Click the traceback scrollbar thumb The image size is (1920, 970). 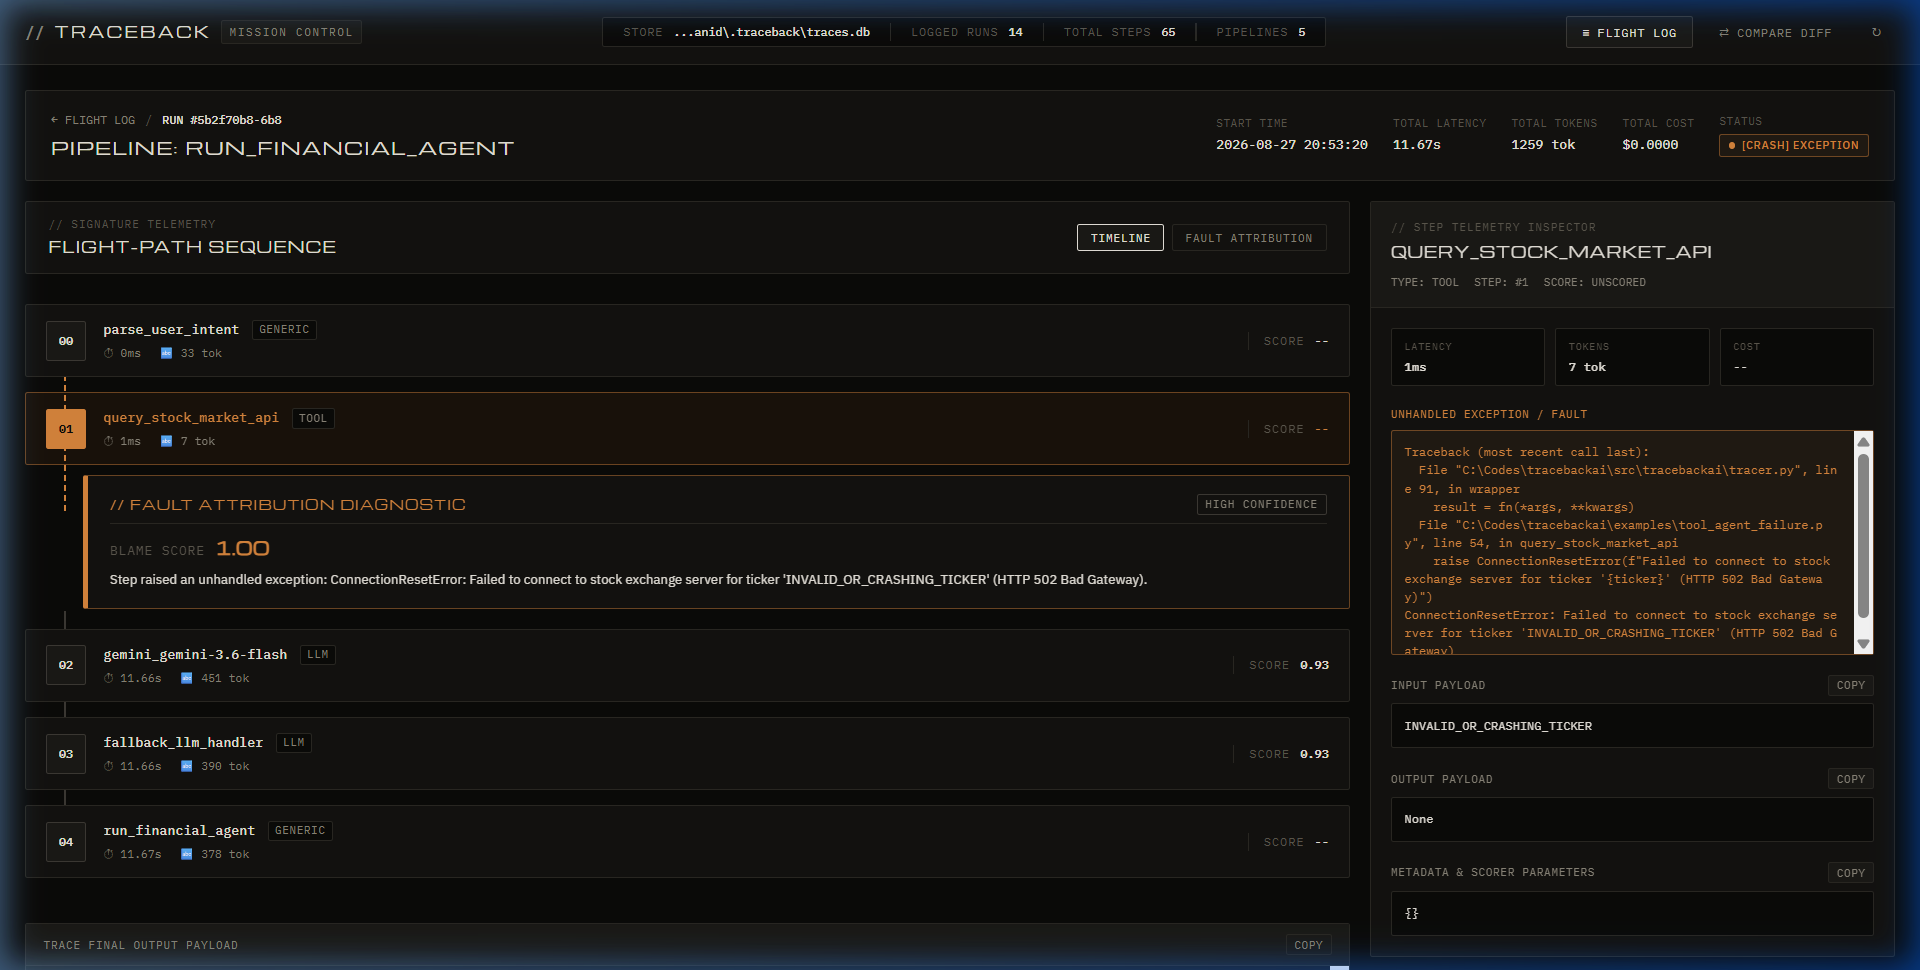(x=1863, y=536)
